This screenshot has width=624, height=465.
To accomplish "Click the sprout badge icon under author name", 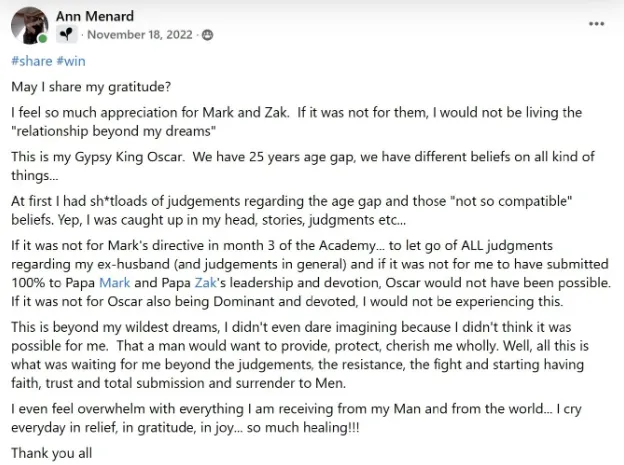I will [x=66, y=34].
